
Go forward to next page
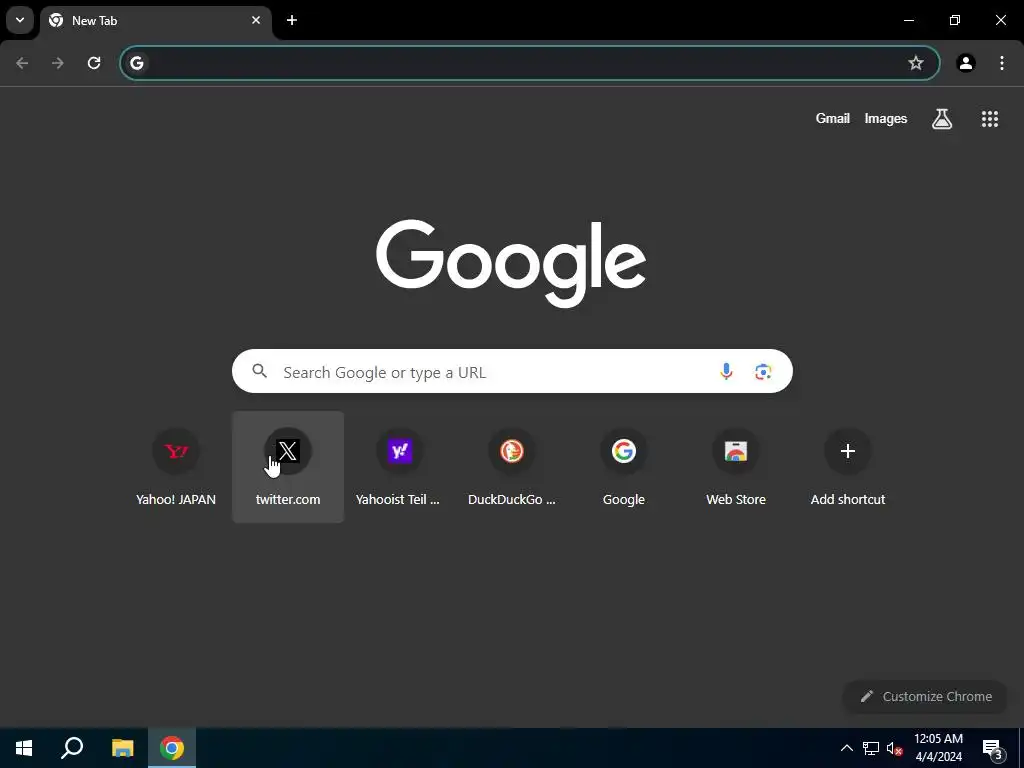click(58, 63)
